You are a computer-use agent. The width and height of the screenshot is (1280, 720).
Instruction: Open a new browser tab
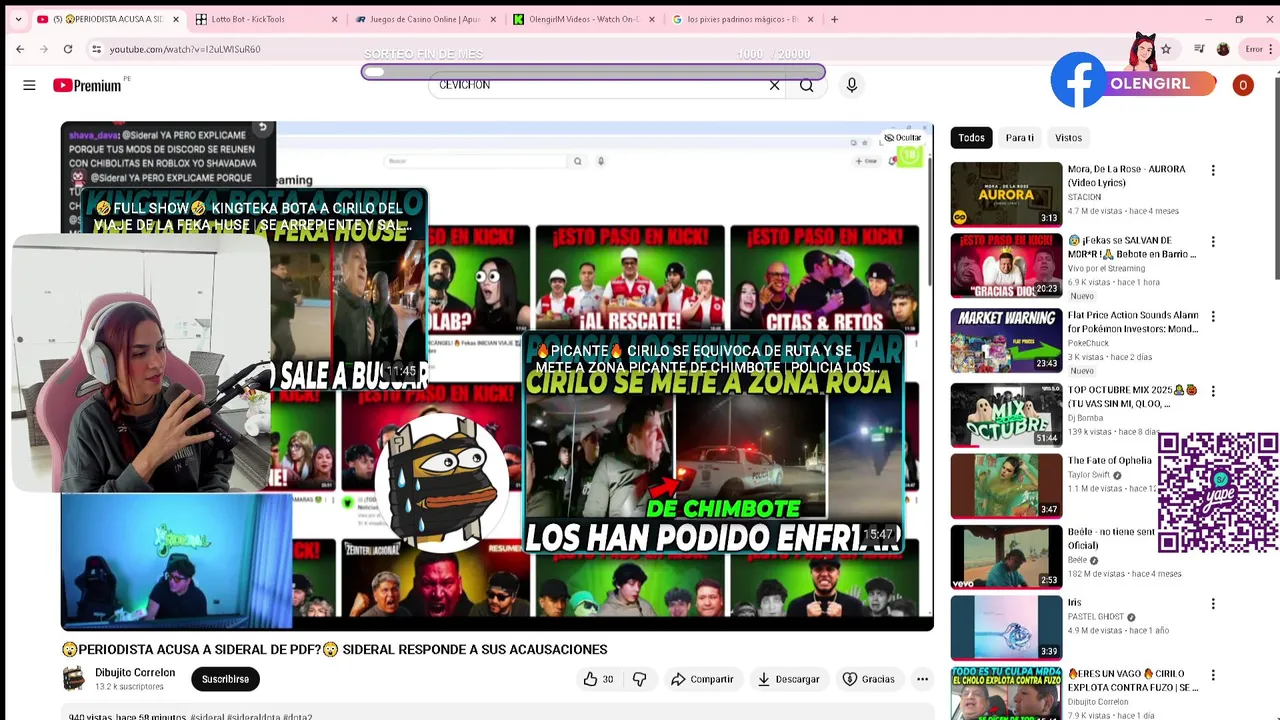tap(834, 19)
